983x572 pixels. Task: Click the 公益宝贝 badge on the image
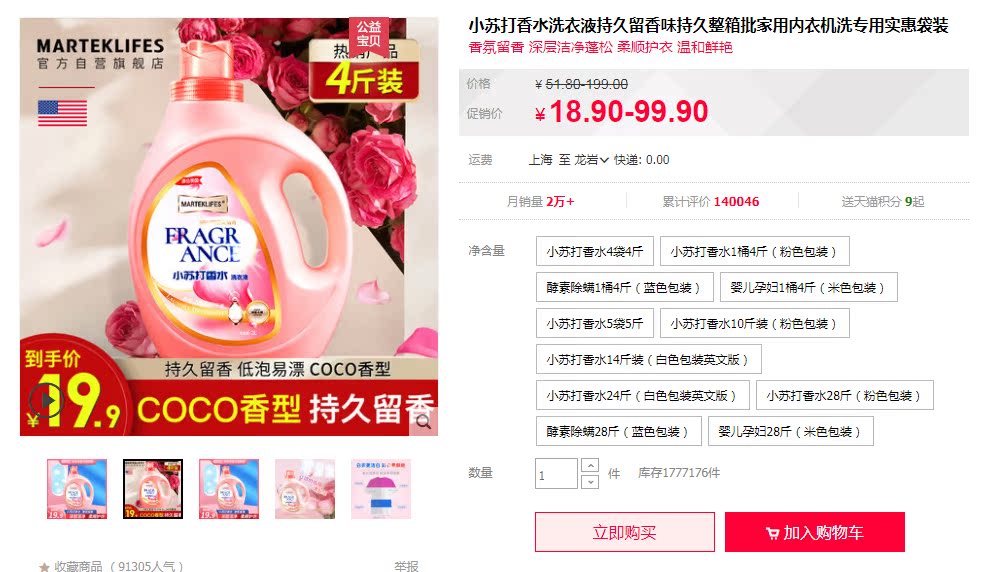tap(369, 34)
